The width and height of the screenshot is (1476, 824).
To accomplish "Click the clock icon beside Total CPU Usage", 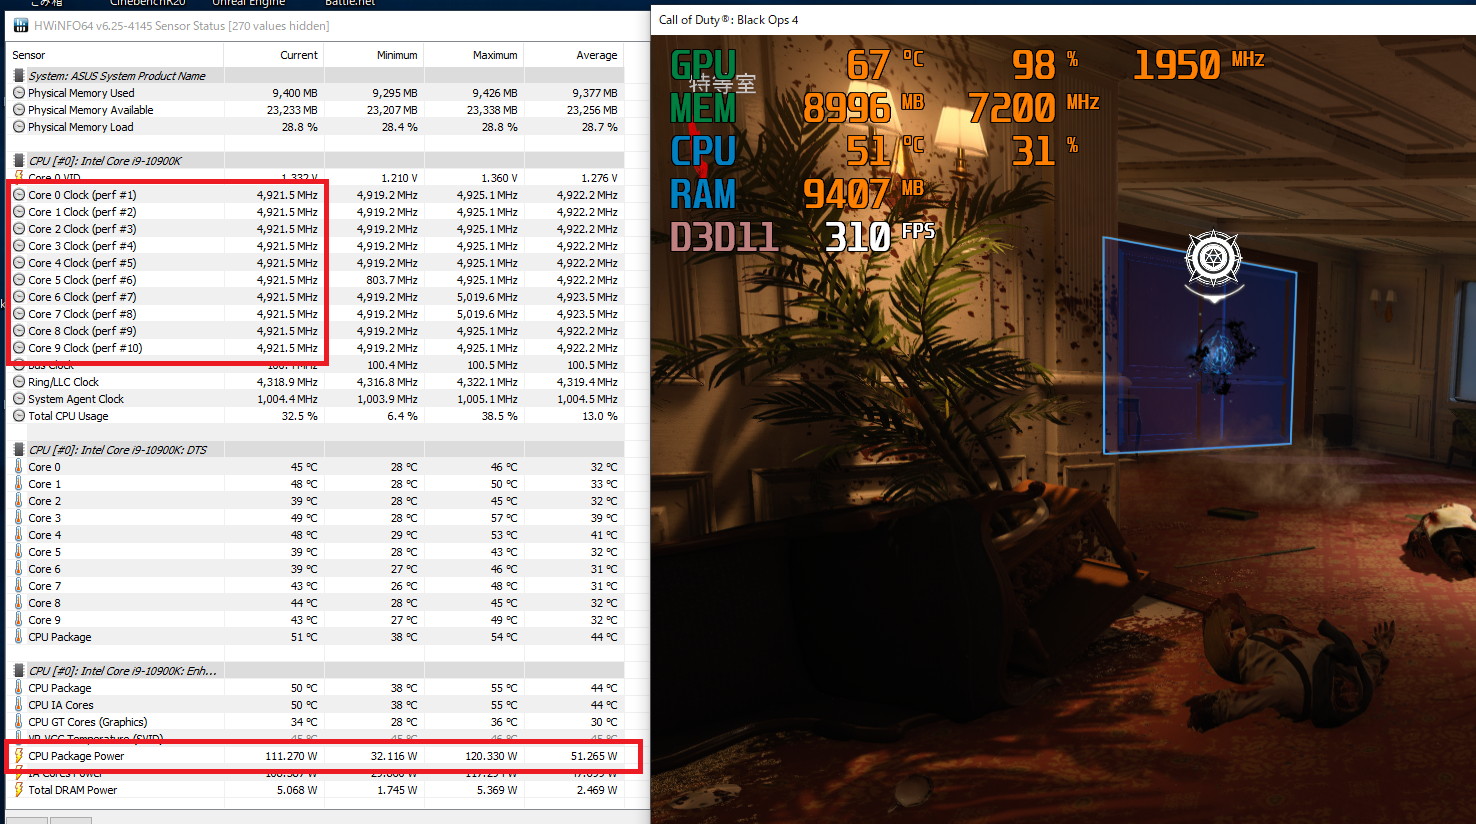I will [19, 416].
